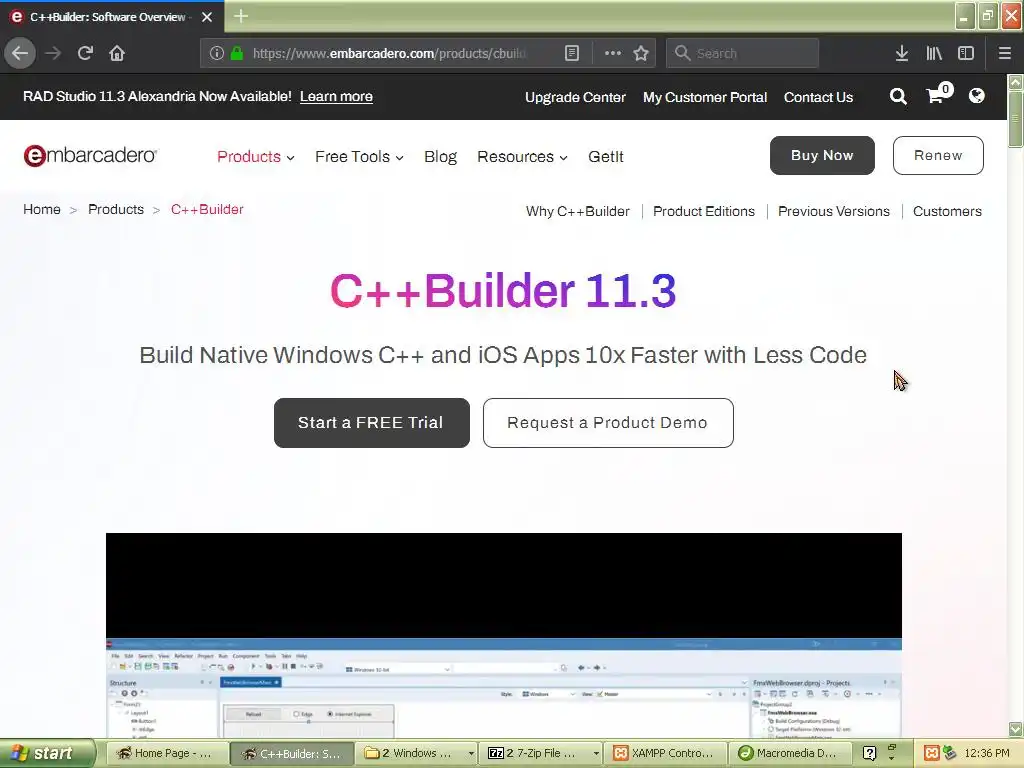Click the help question mark taskbar icon
The height and width of the screenshot is (768, 1024).
[x=869, y=753]
